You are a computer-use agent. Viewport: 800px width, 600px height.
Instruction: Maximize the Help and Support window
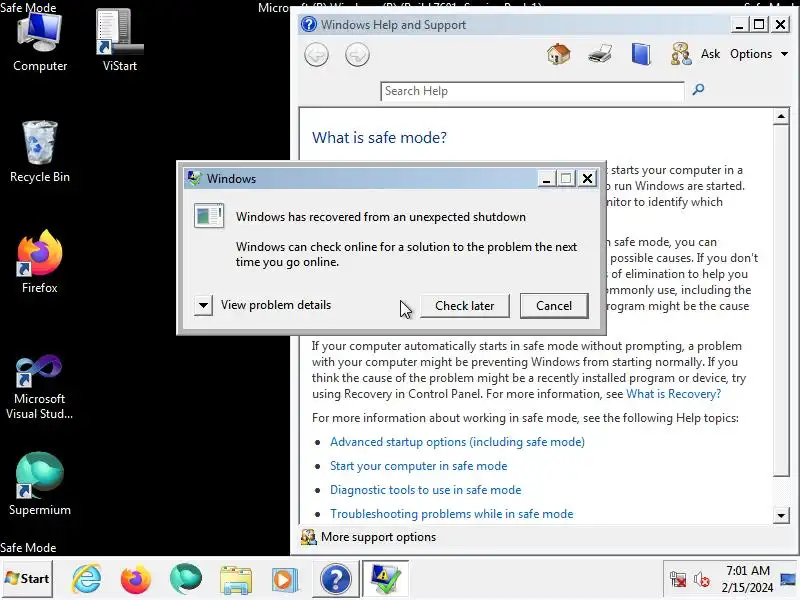pos(759,24)
